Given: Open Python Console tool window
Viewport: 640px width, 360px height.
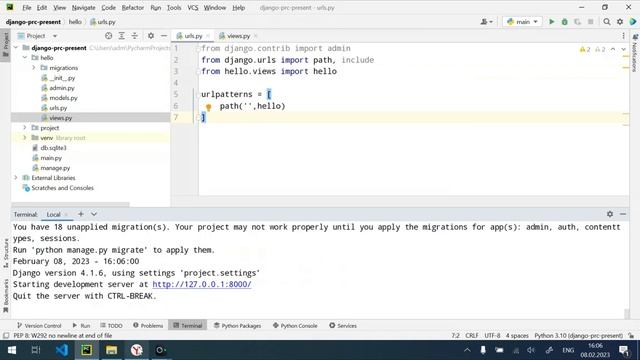Looking at the screenshot, I should pyautogui.click(x=295, y=325).
